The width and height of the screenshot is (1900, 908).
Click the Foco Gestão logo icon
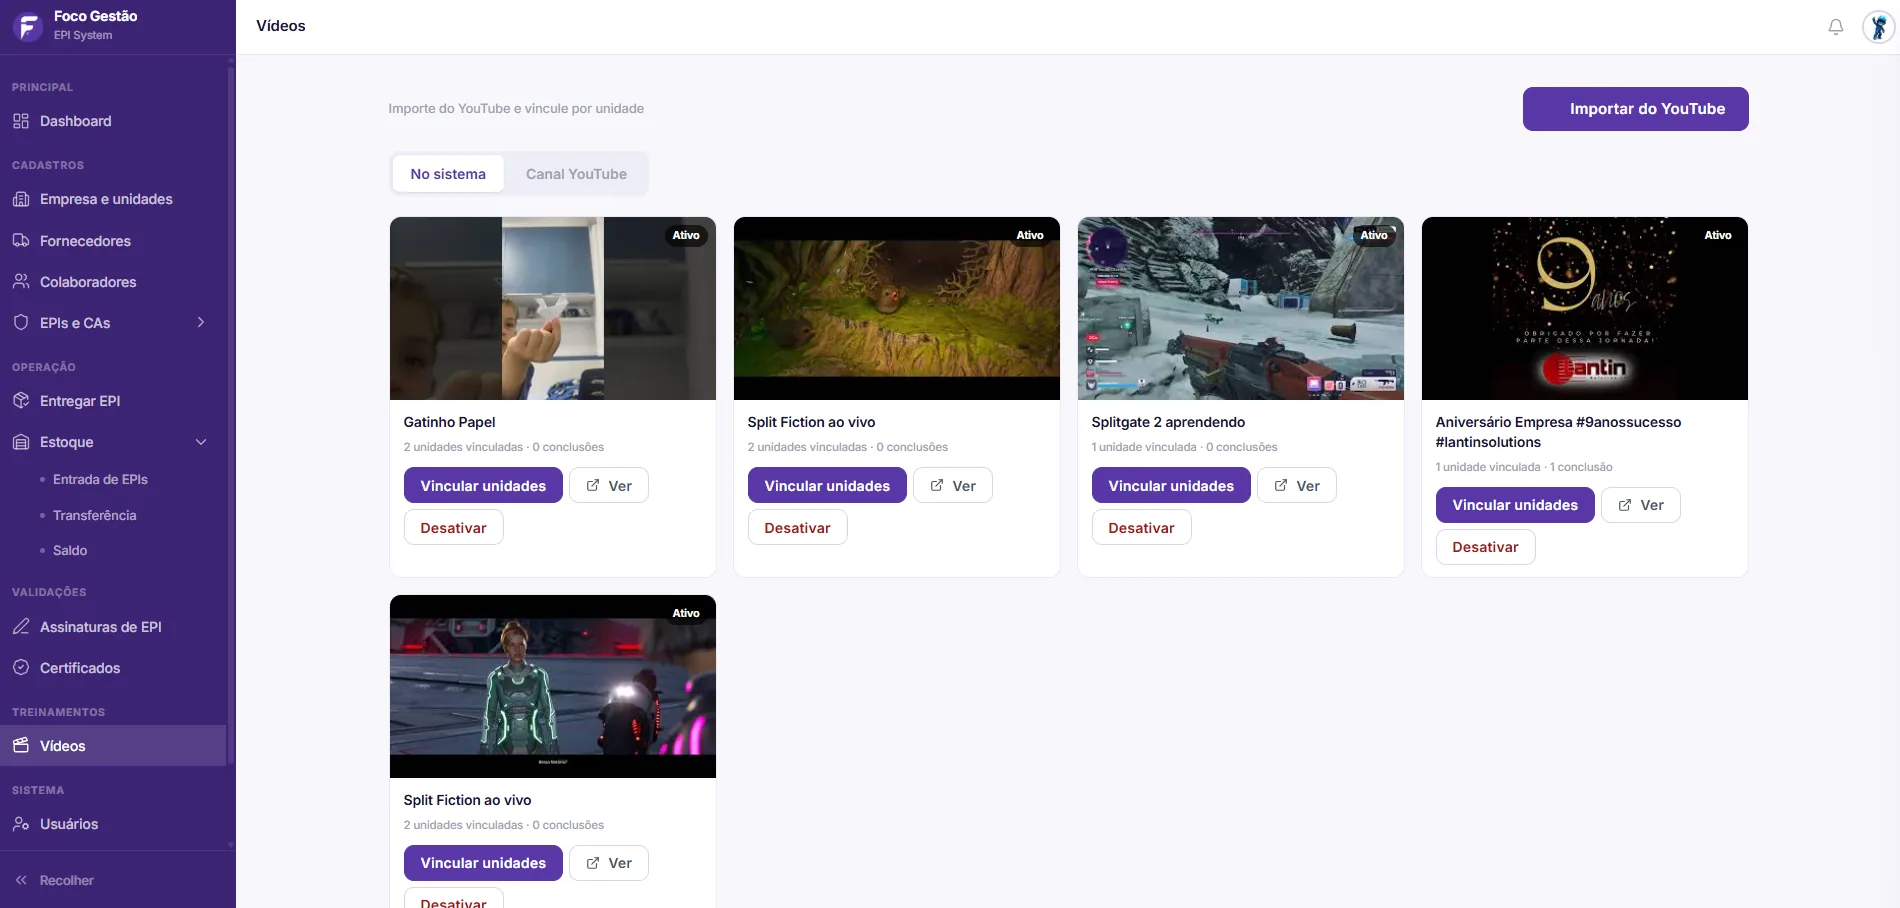pos(28,26)
